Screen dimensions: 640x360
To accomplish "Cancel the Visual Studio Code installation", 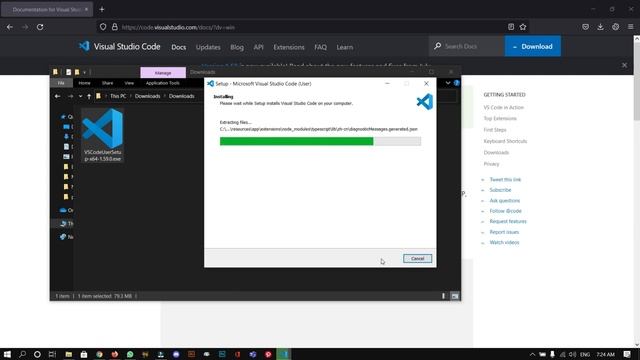I will 417,258.
